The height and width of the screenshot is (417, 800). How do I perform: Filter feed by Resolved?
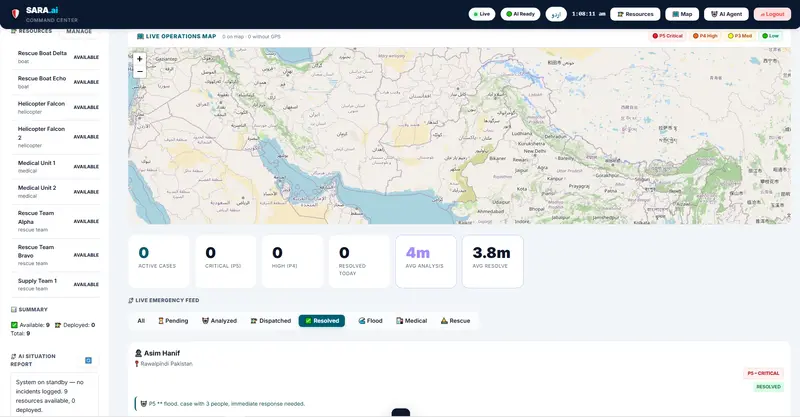tap(322, 321)
